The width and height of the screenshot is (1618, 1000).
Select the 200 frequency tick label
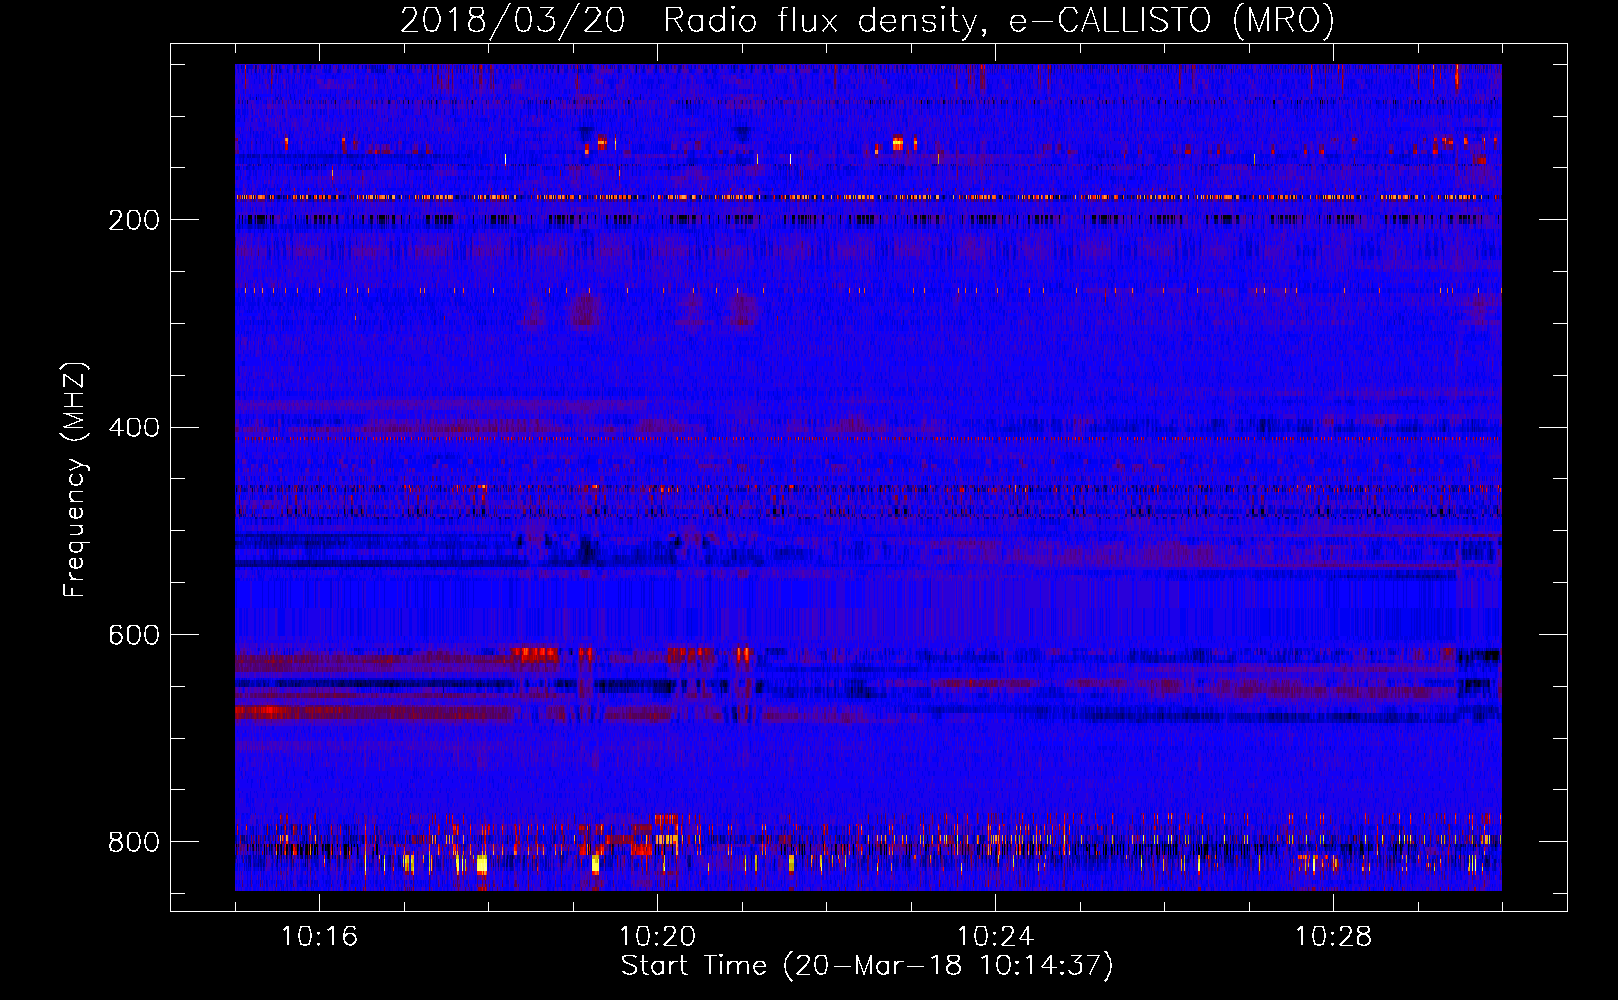tap(134, 220)
